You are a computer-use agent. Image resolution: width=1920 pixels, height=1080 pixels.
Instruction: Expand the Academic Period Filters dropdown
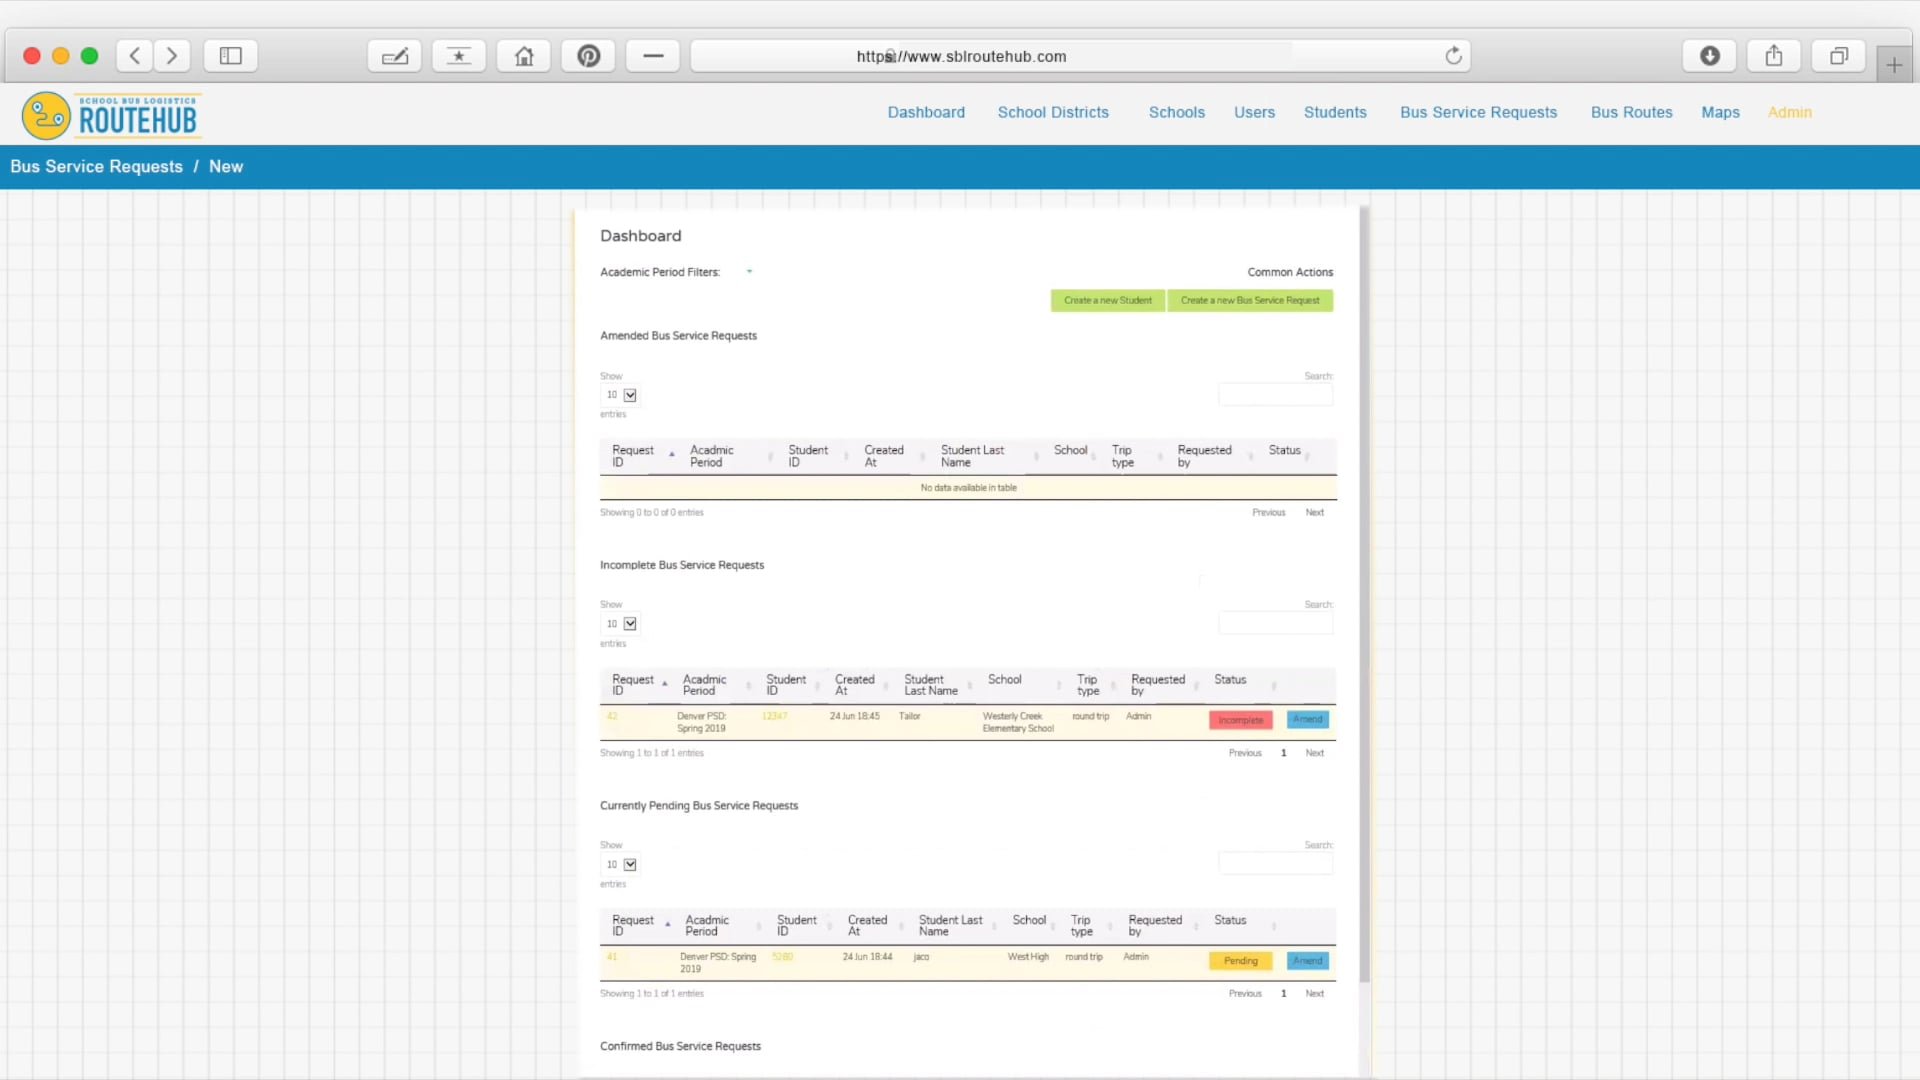749,272
